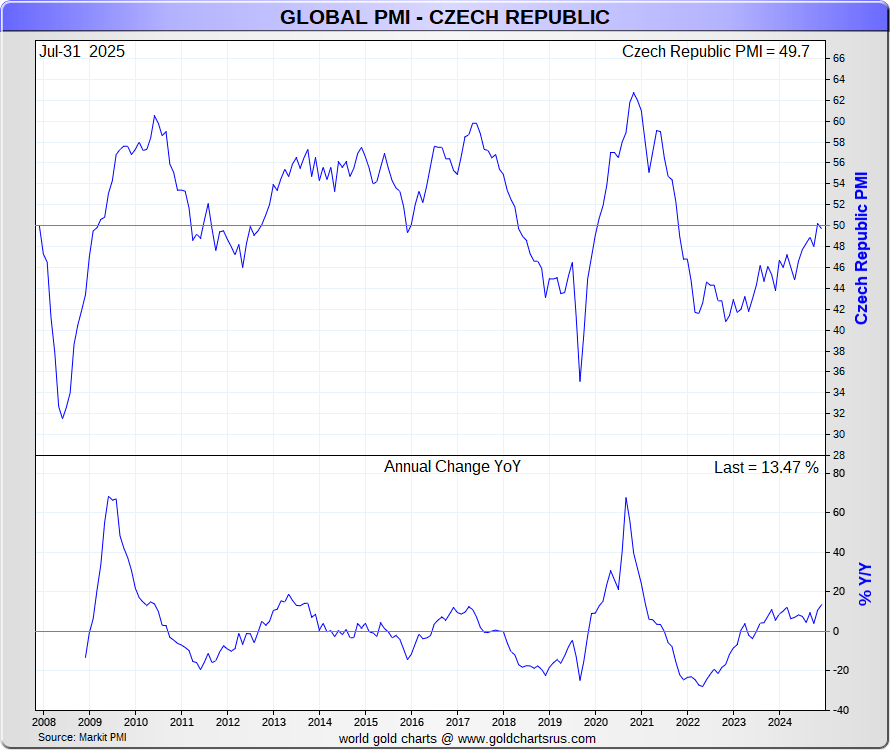Click the 2012 year label on the time axis
The height and width of the screenshot is (750, 890).
[228, 722]
